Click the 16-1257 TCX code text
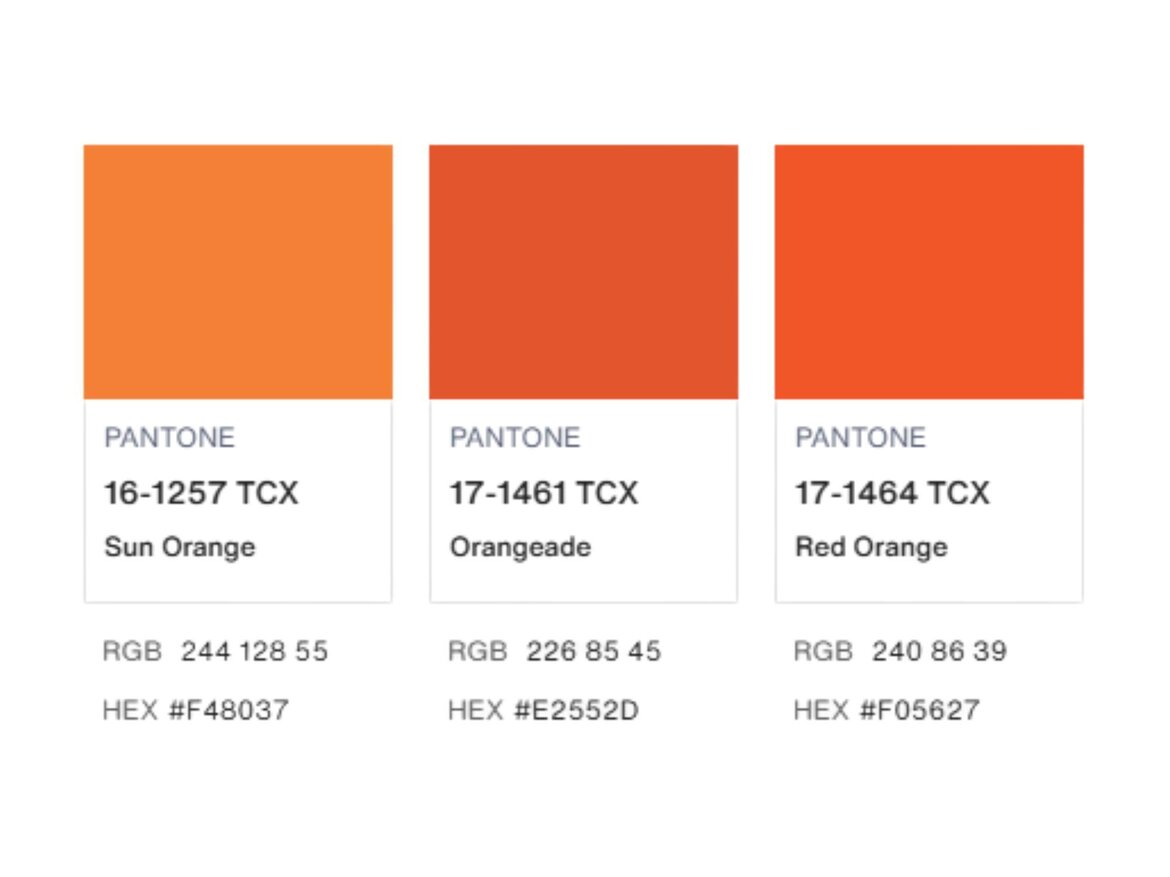 point(201,493)
